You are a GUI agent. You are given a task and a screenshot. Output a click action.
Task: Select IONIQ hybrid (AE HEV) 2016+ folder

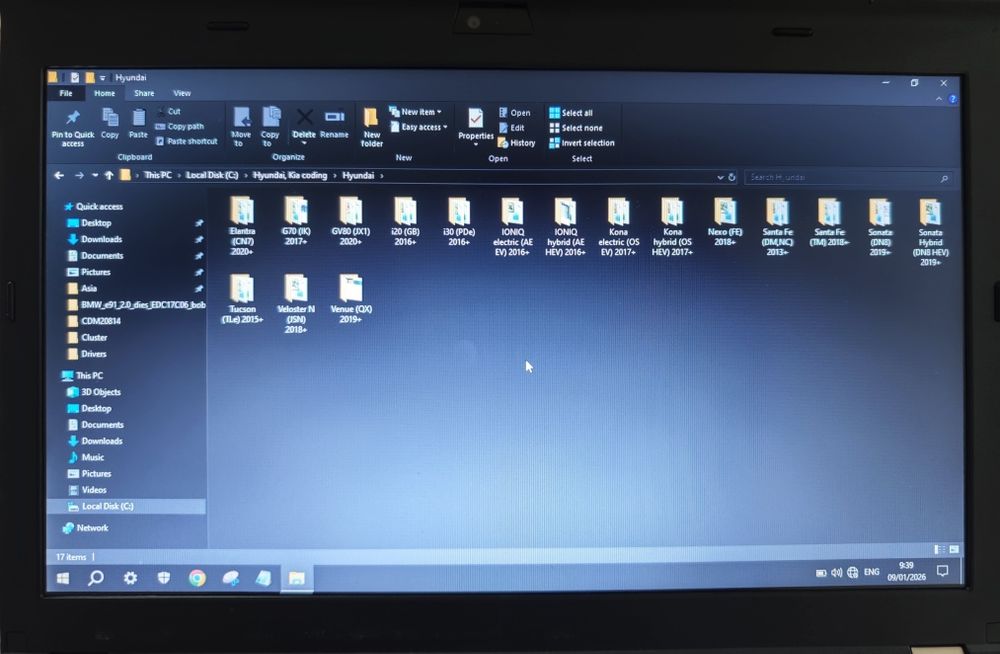pyautogui.click(x=565, y=227)
